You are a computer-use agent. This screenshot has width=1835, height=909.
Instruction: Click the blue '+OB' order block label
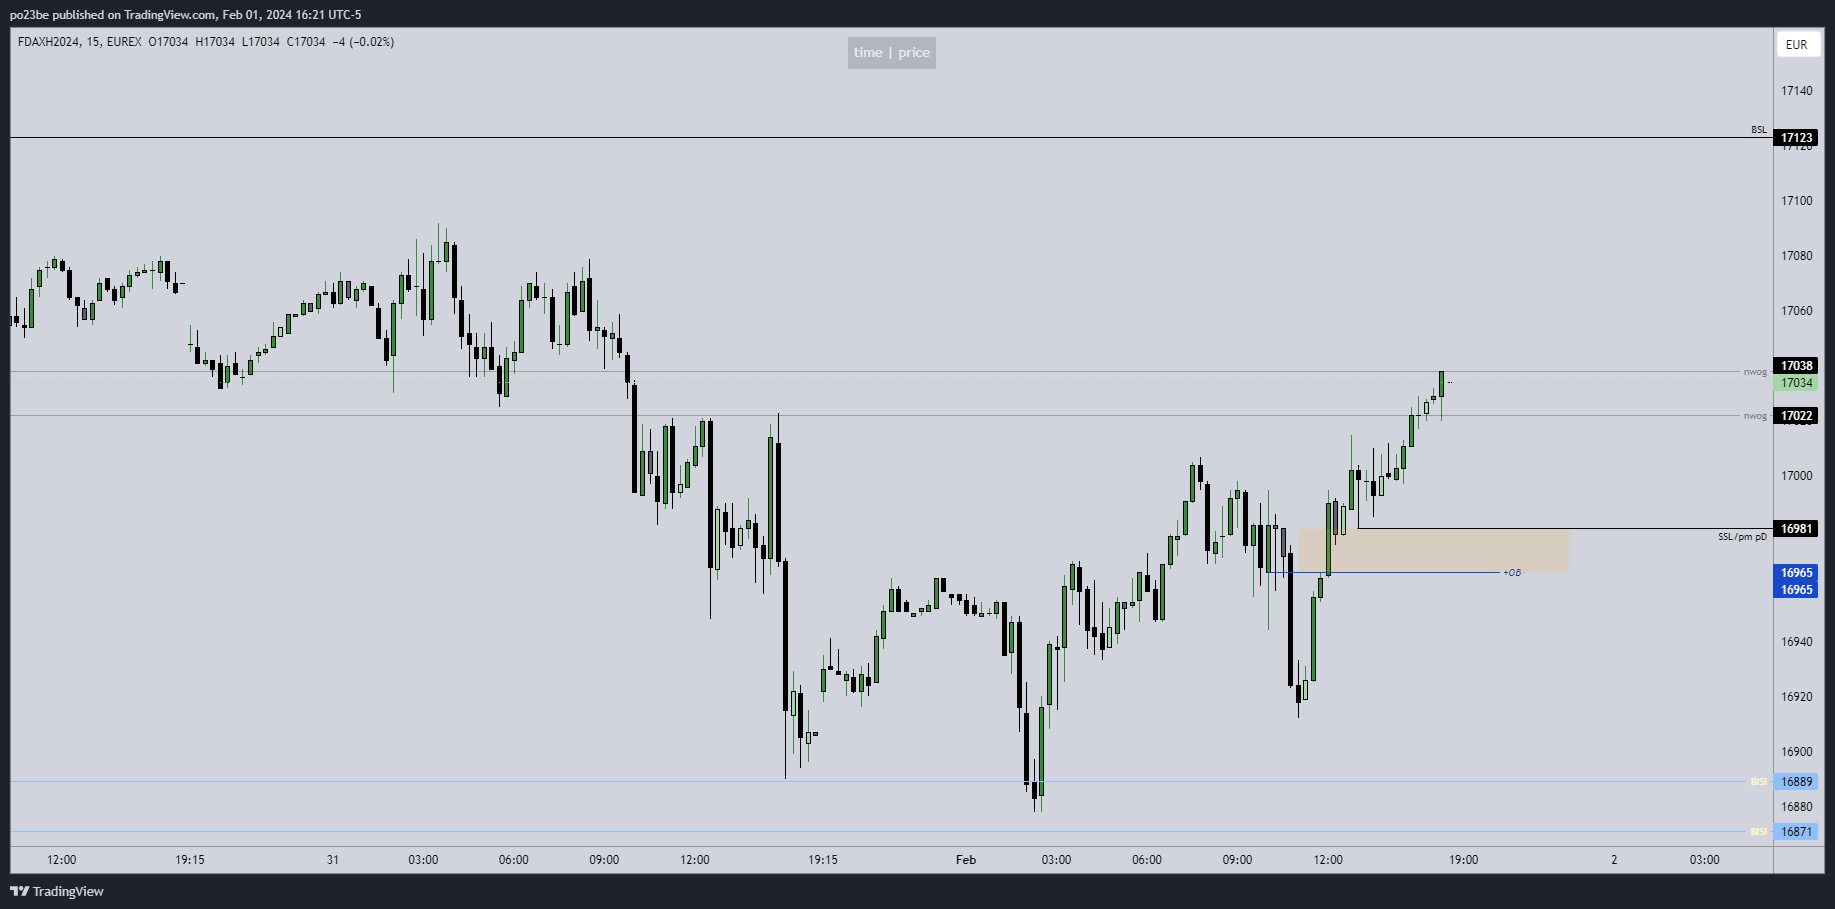pyautogui.click(x=1511, y=573)
